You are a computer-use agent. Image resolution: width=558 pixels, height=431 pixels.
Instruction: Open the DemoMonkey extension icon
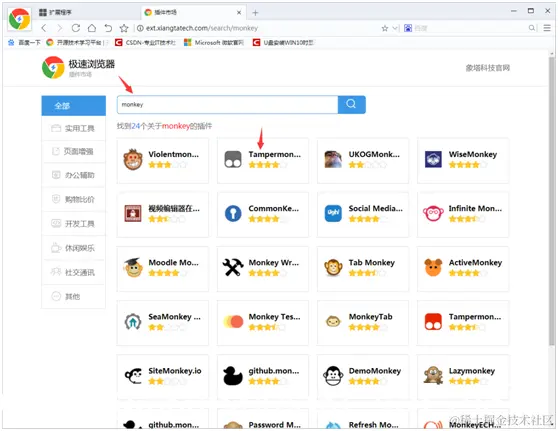333,376
